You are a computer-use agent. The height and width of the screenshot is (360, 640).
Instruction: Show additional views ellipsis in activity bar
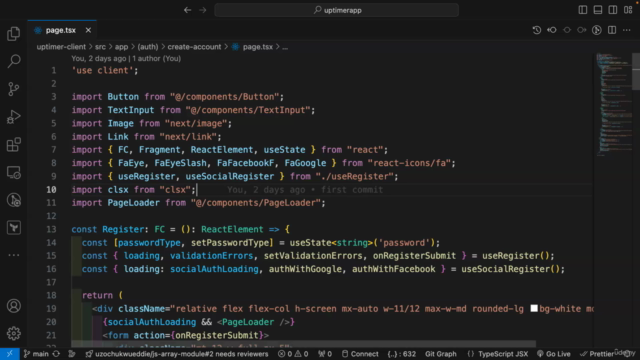tap(13, 255)
